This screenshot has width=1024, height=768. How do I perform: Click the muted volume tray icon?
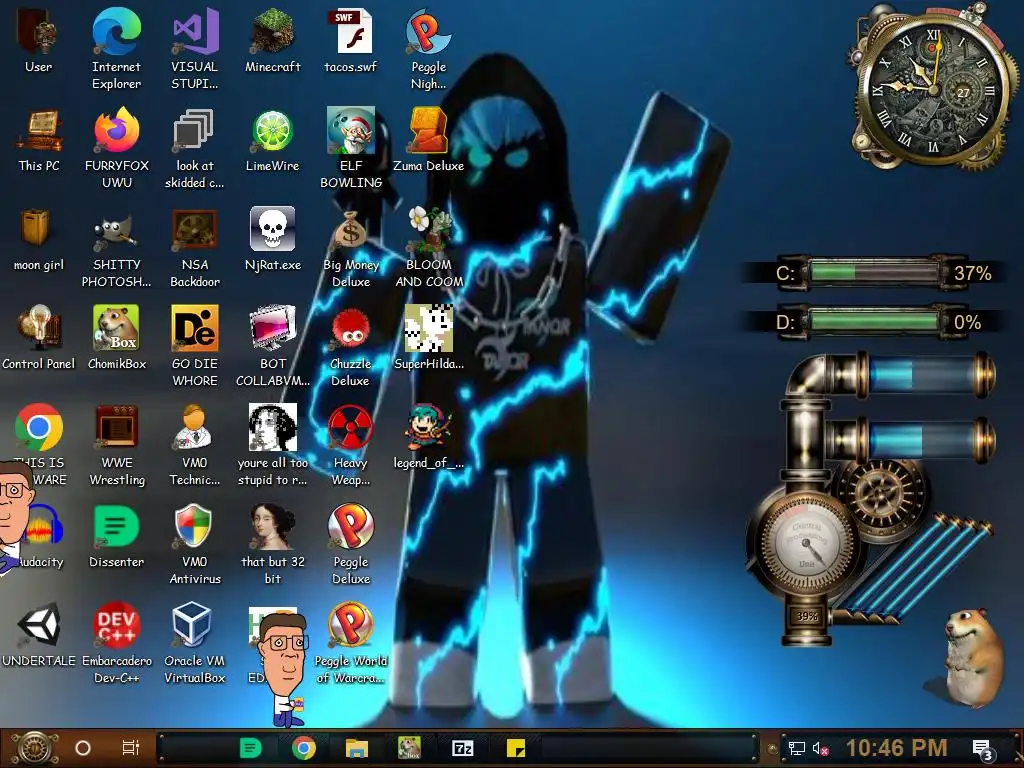[821, 749]
